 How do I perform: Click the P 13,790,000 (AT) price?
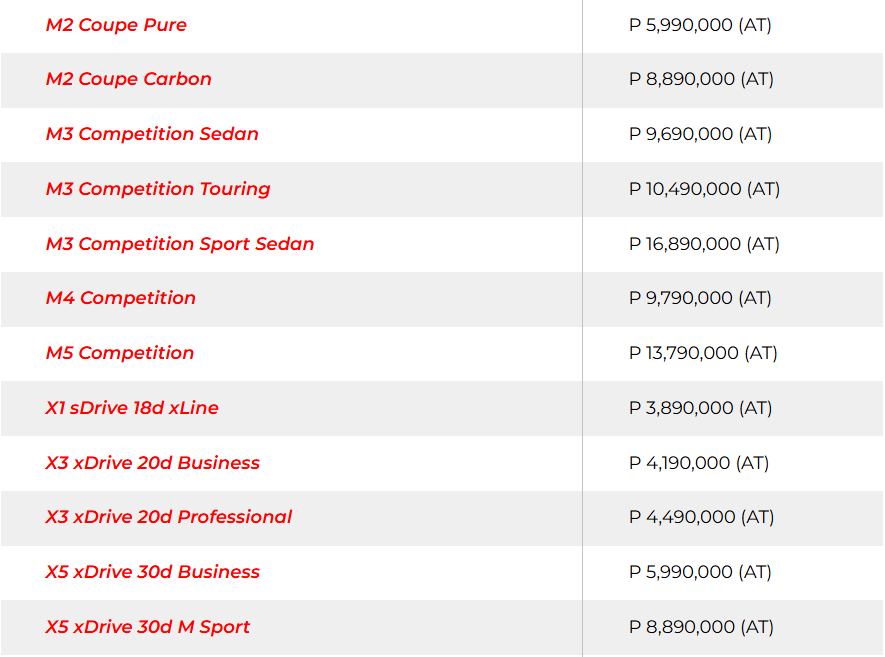[703, 353]
